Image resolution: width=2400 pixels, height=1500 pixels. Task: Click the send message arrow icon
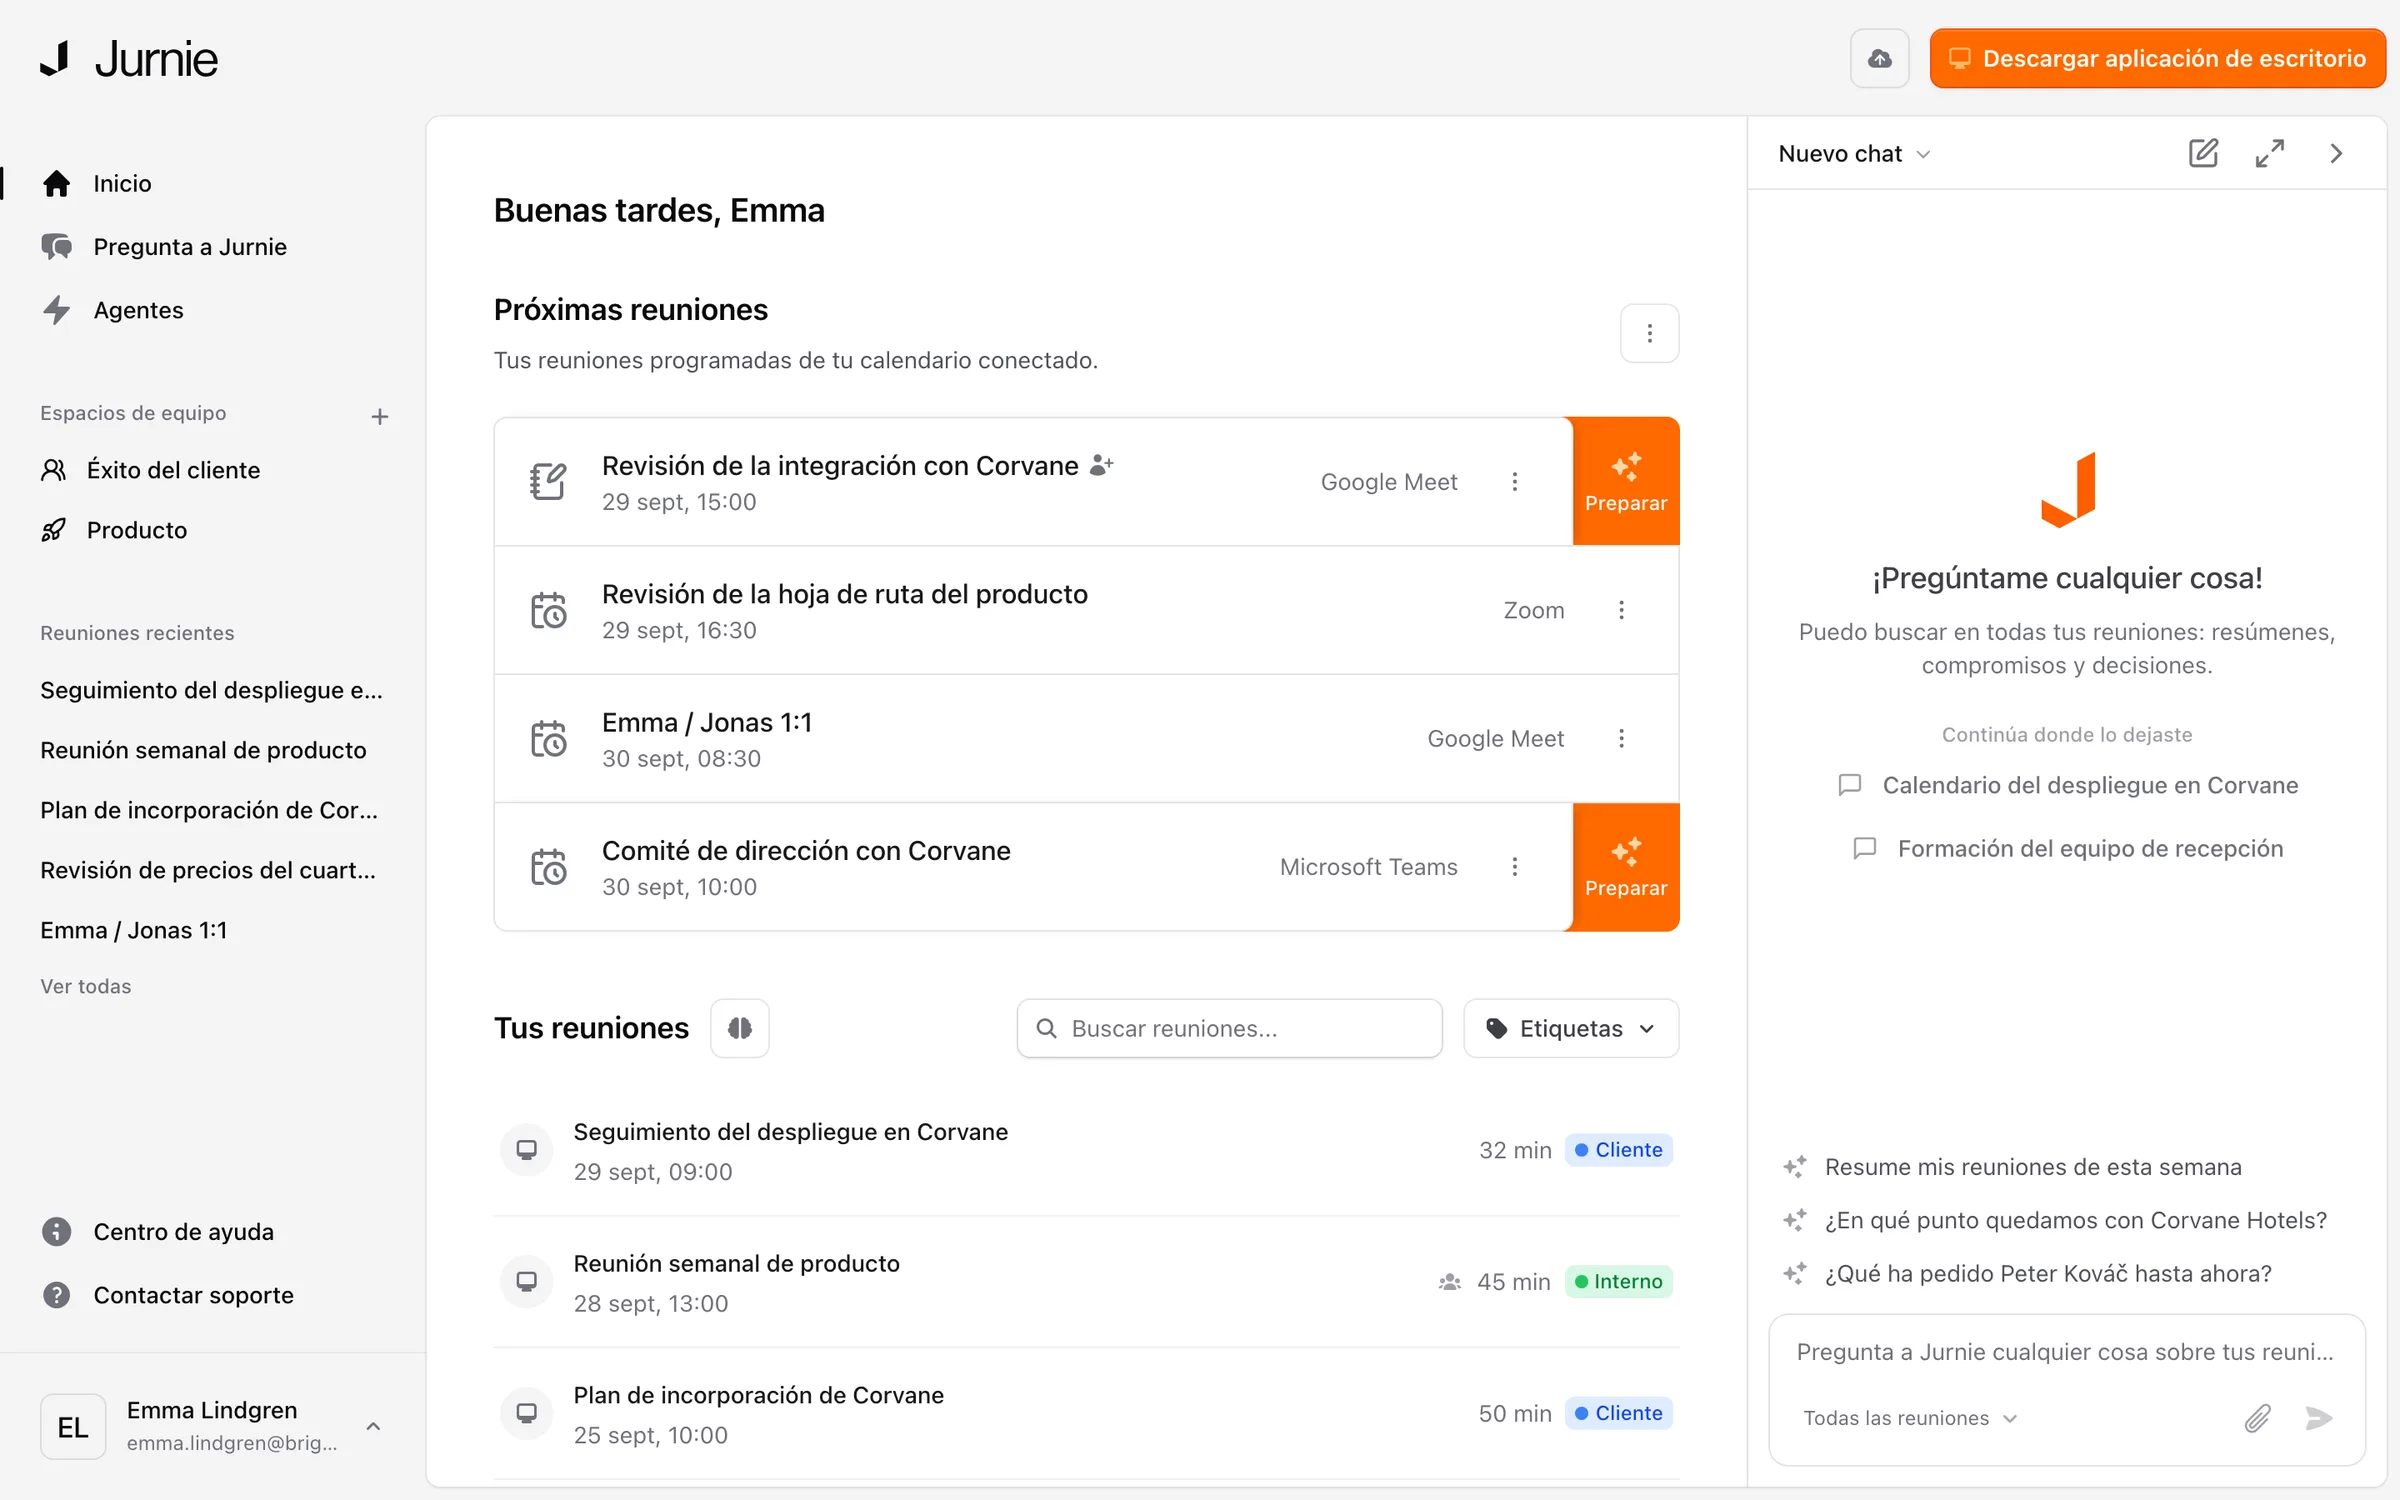tap(2319, 1418)
